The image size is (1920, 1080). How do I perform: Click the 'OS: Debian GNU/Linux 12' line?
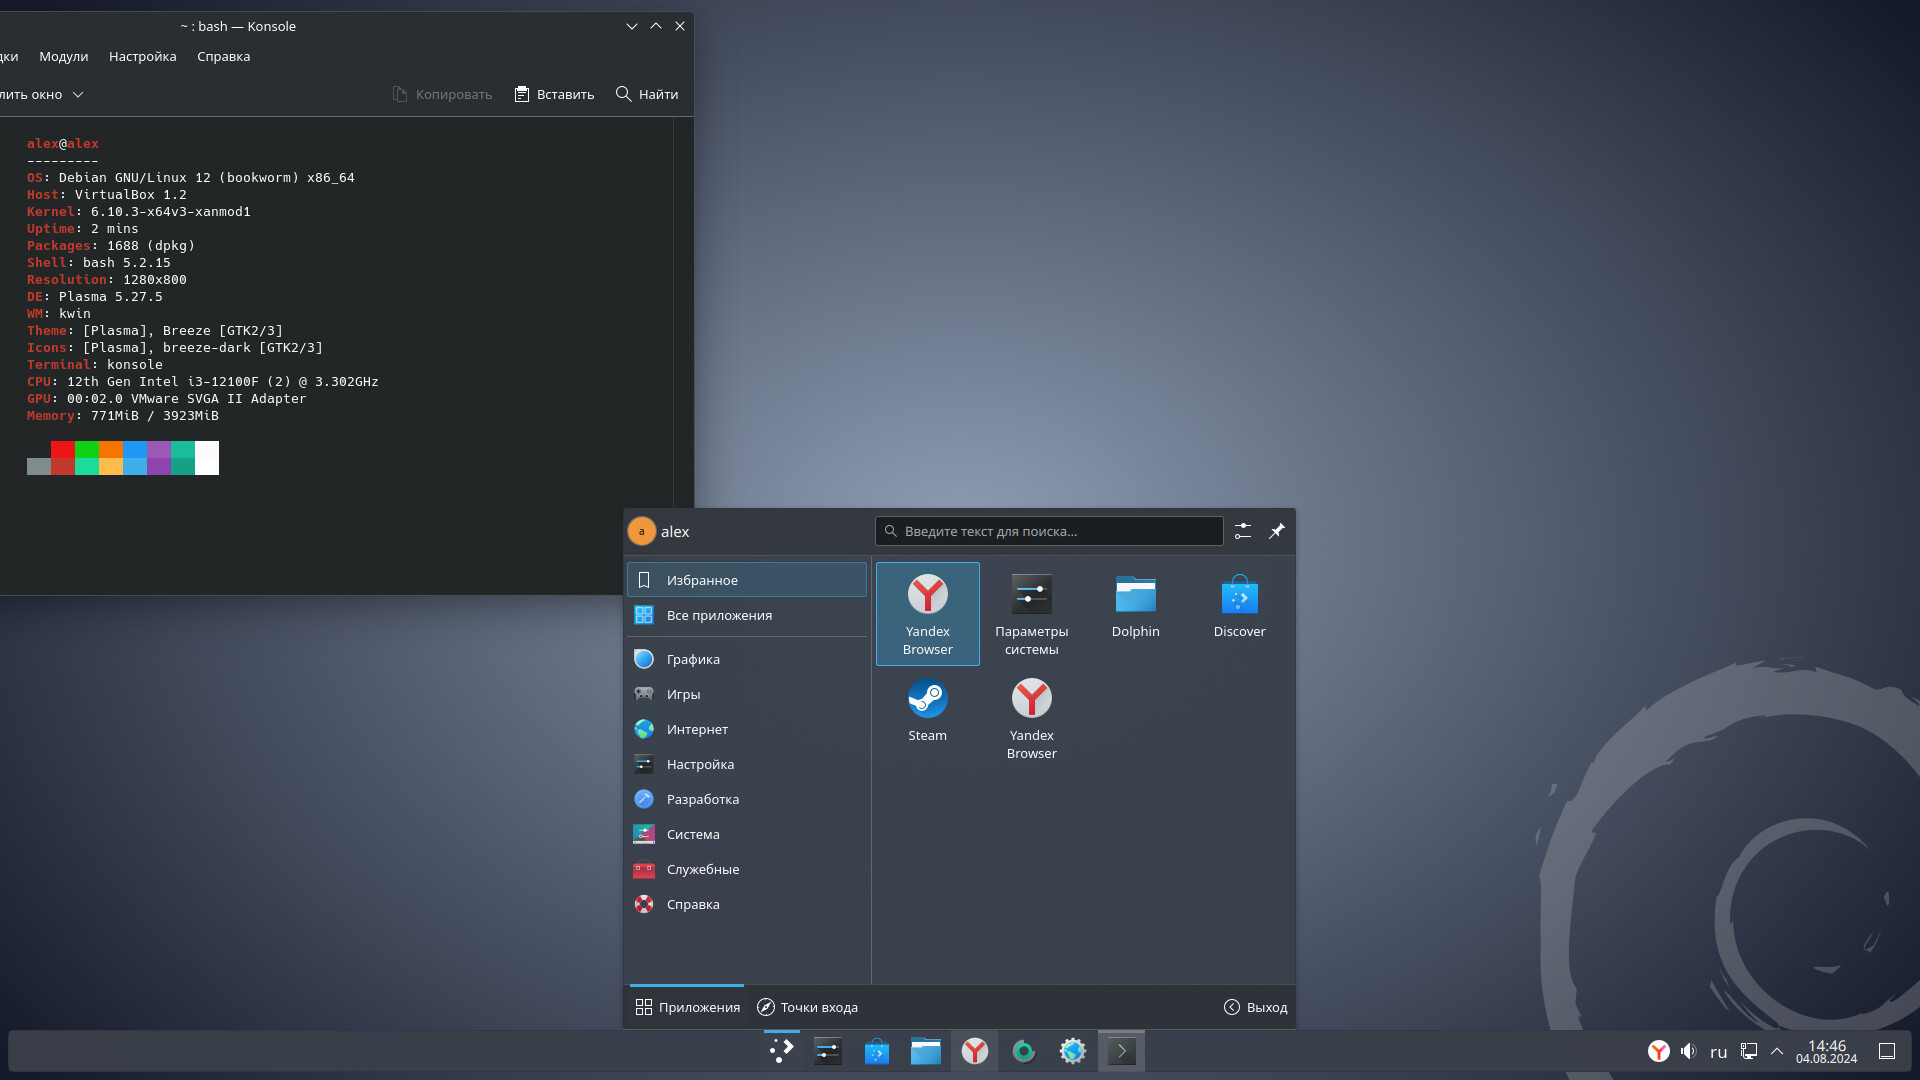click(191, 177)
